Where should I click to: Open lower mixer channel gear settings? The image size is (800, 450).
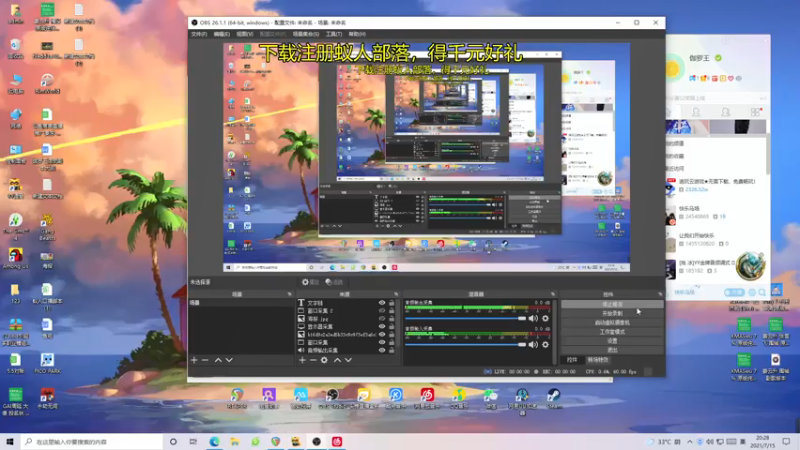pos(545,344)
